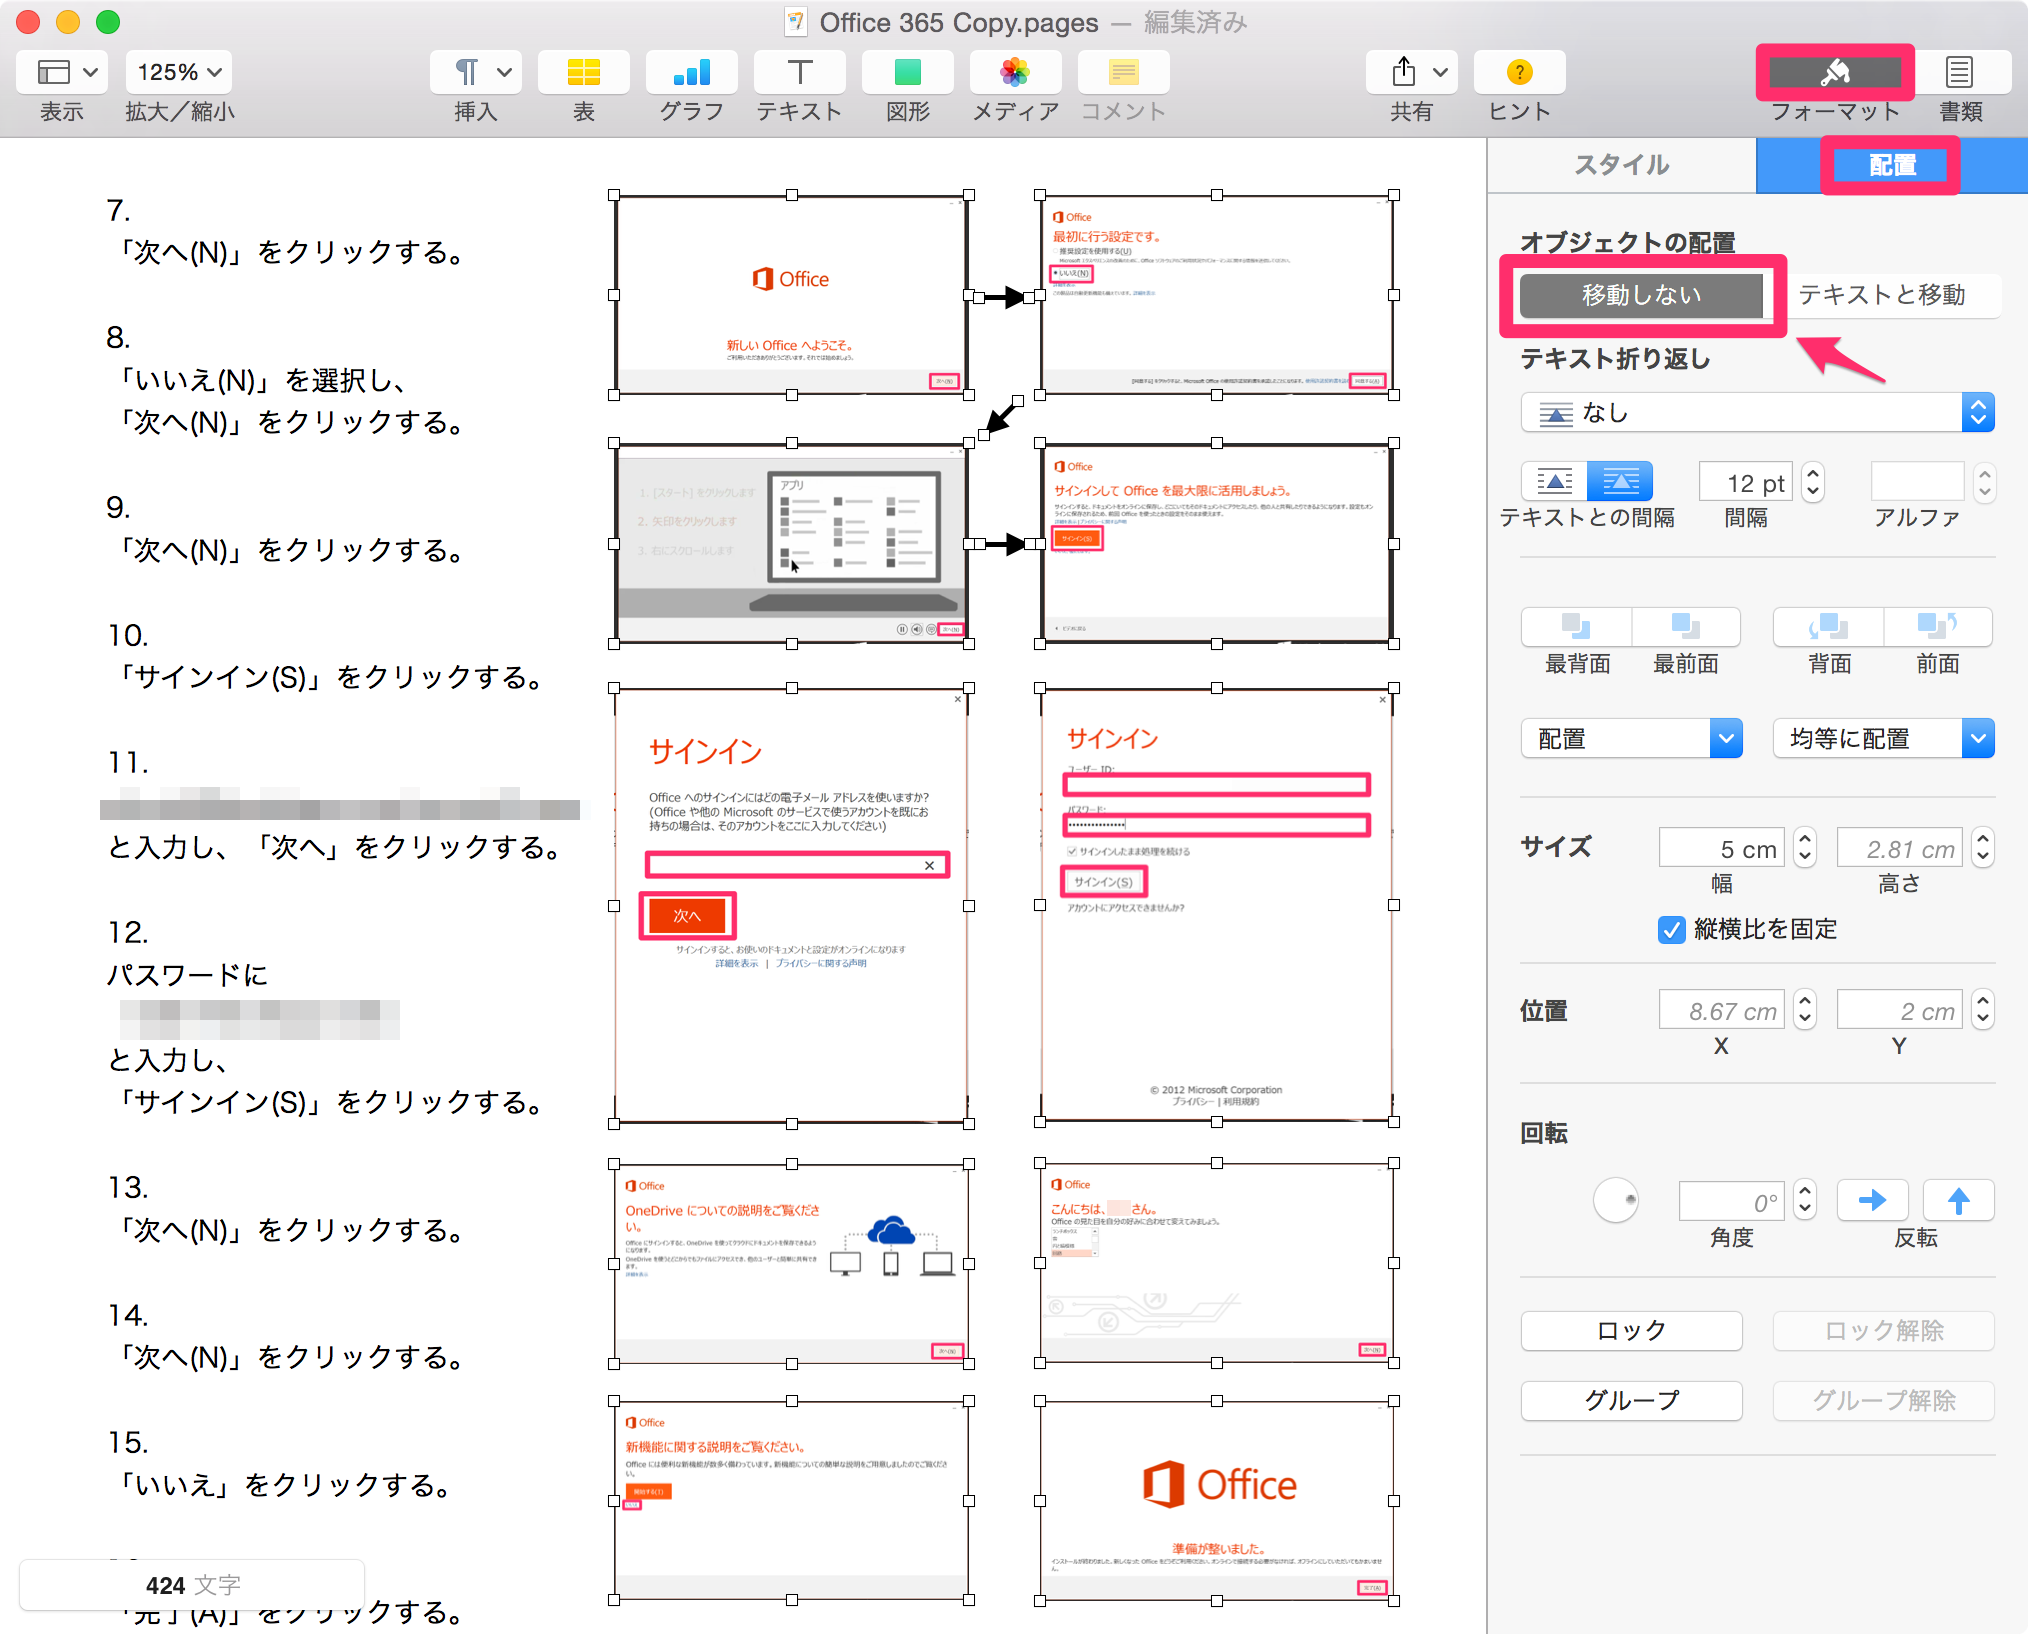Click the 12 pt 間隔 field
Screen dimensions: 2028x1634
click(x=1746, y=483)
